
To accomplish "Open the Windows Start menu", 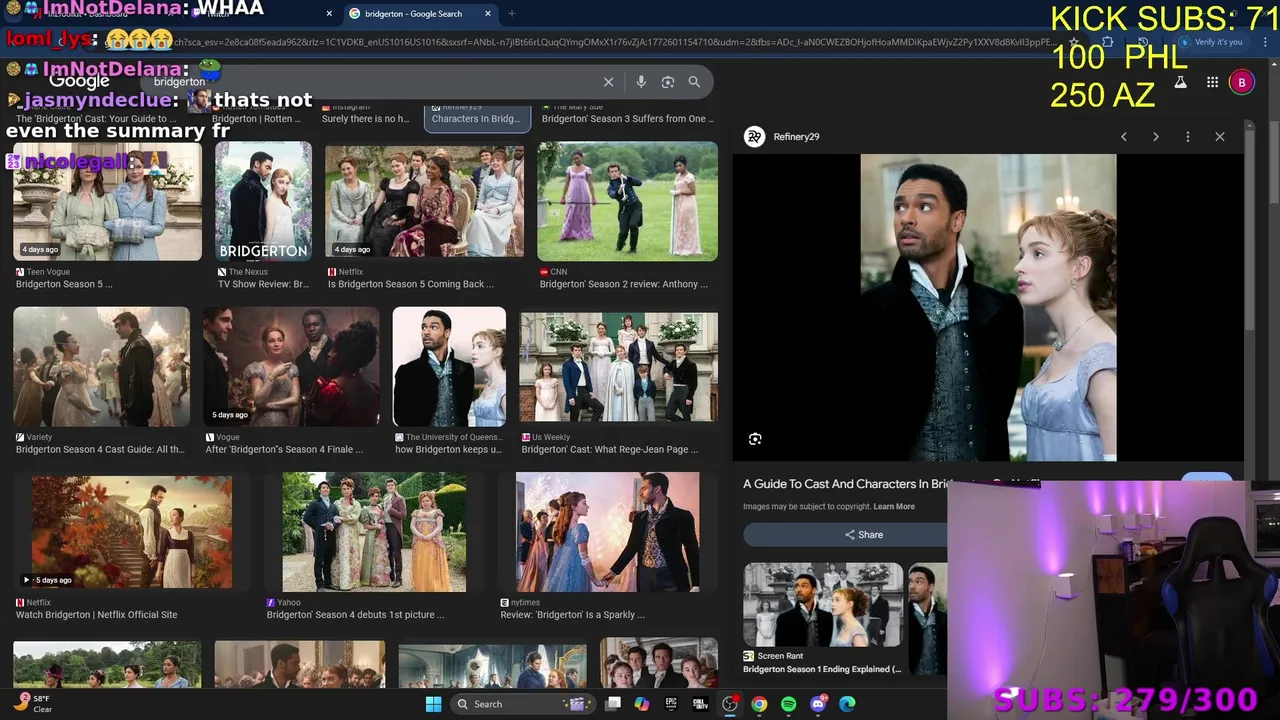I will tap(433, 704).
